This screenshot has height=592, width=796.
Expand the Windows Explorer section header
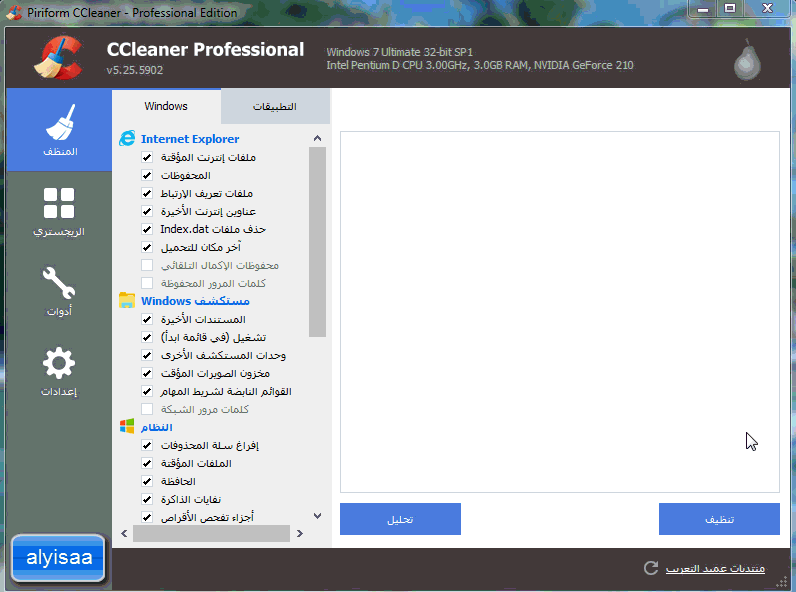point(195,300)
